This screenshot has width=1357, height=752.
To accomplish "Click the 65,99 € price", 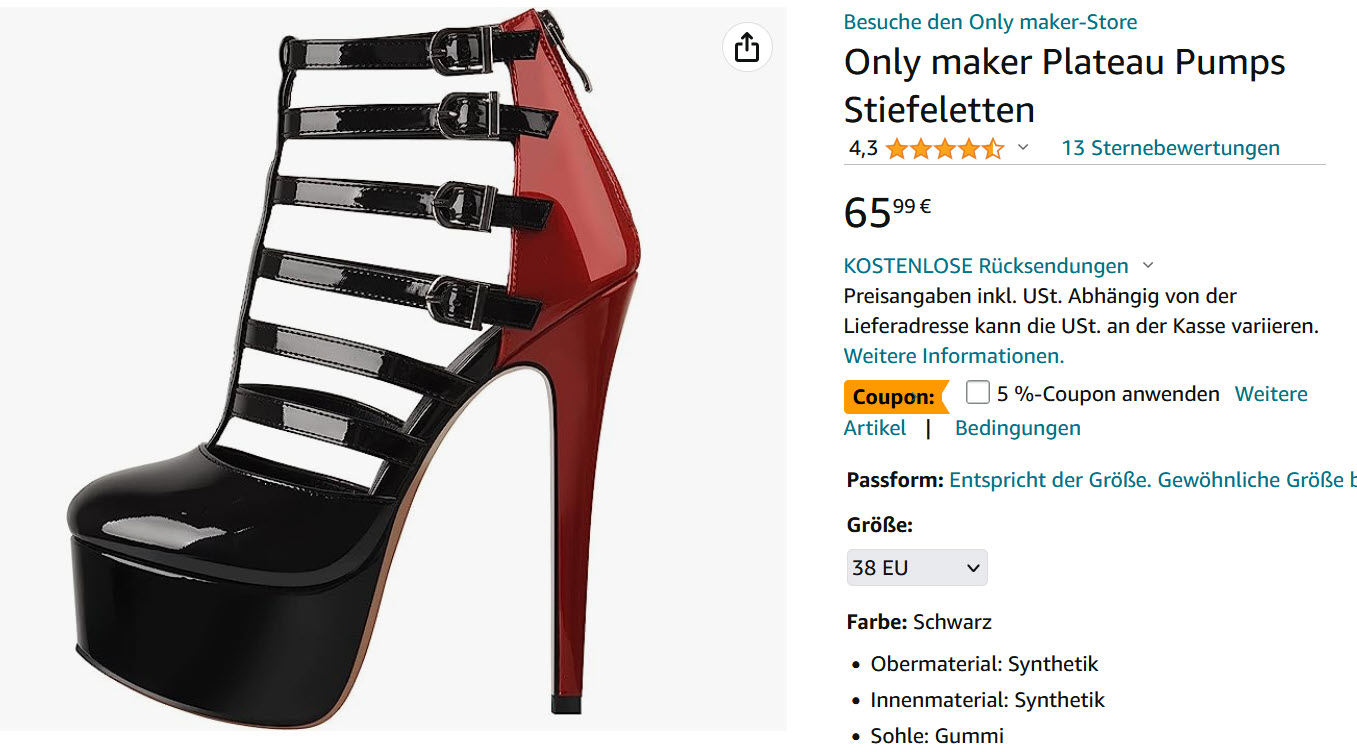I will tap(887, 211).
